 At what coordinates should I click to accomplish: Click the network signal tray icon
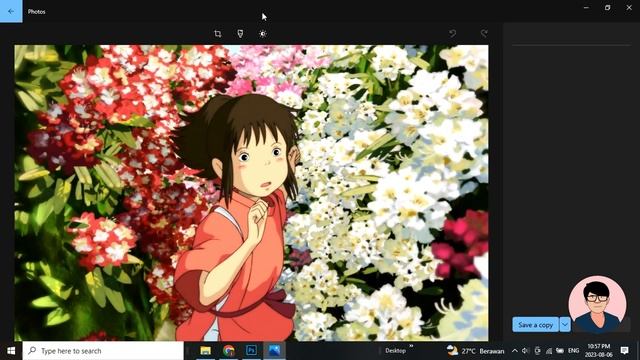click(549, 351)
